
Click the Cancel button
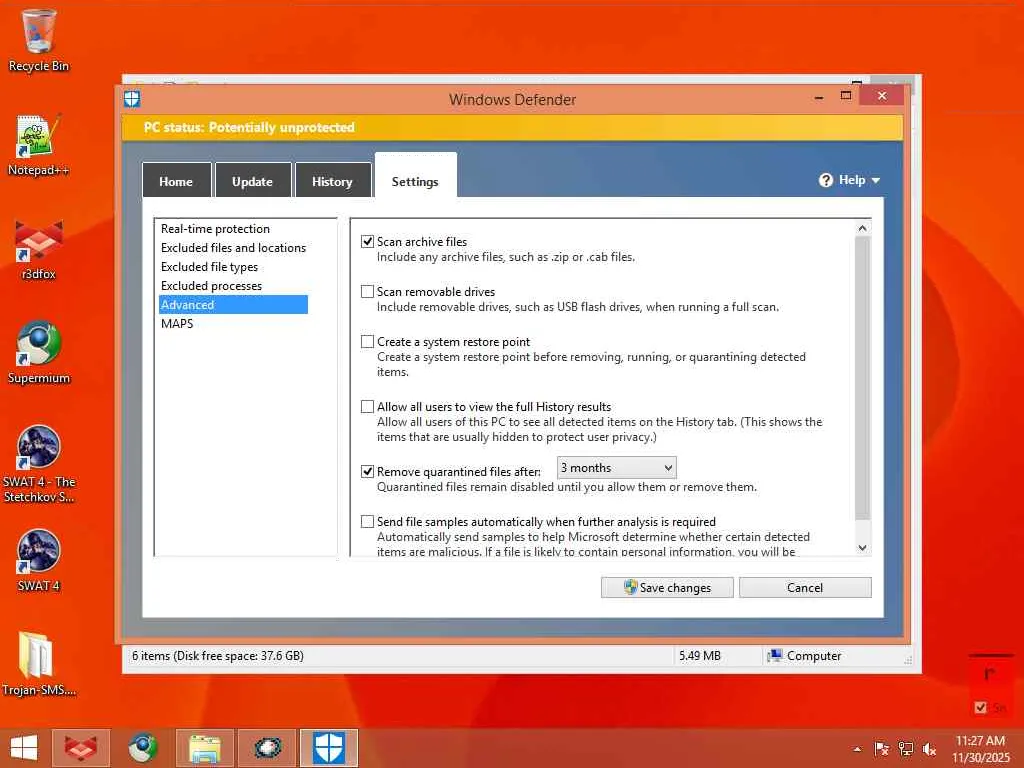[805, 588]
